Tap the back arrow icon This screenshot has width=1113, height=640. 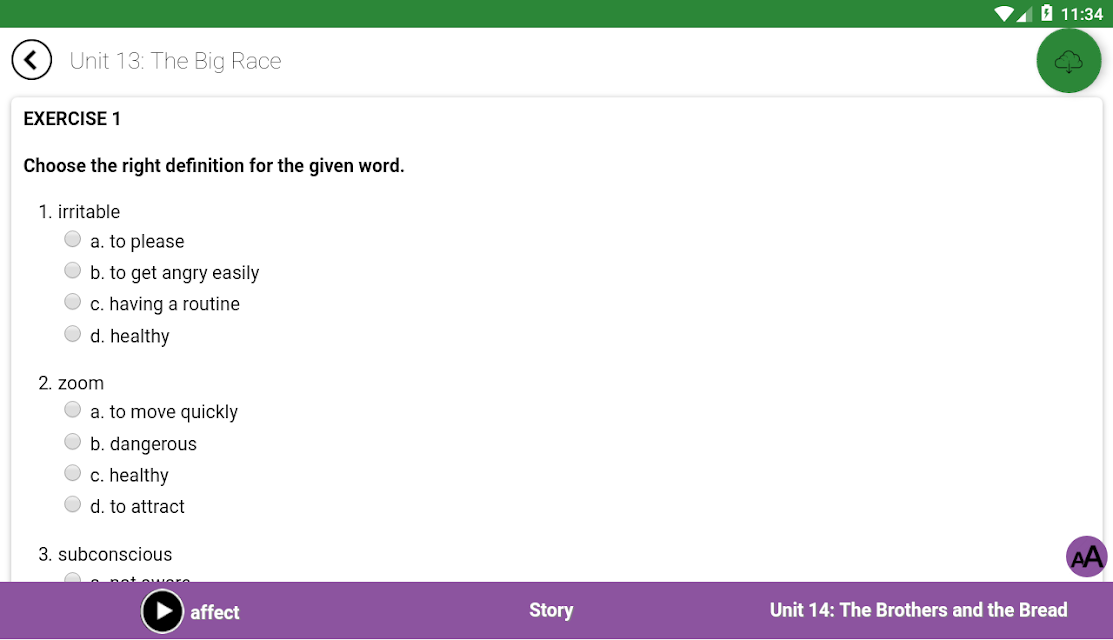31,60
